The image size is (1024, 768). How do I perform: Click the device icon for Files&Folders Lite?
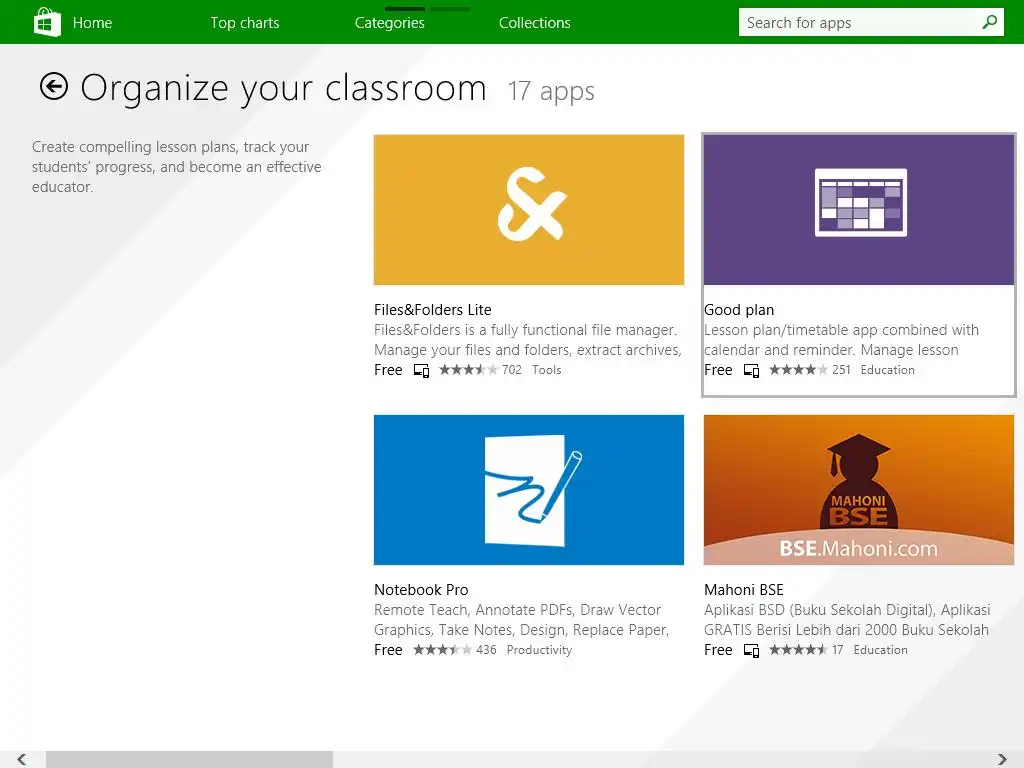421,371
